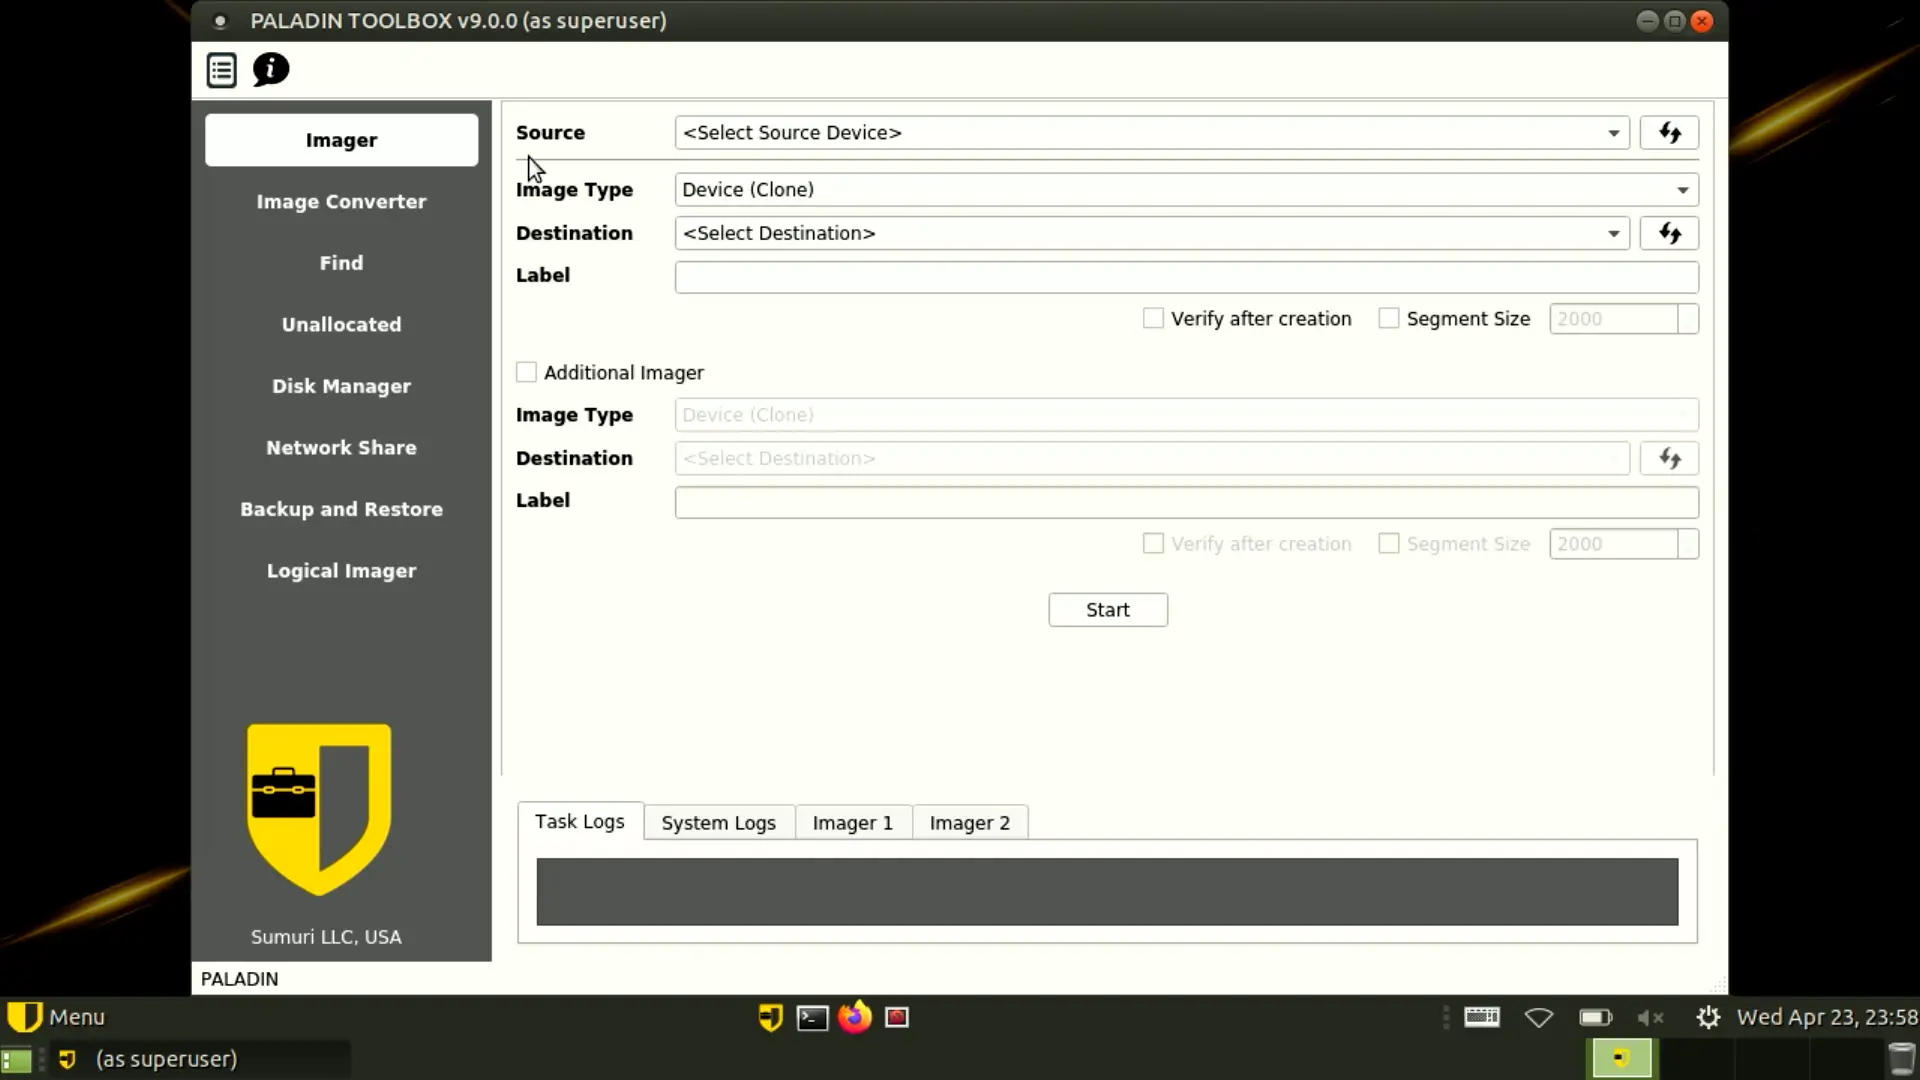The width and height of the screenshot is (1920, 1080).
Task: Open Unallocated in the sidebar
Action: (x=341, y=325)
